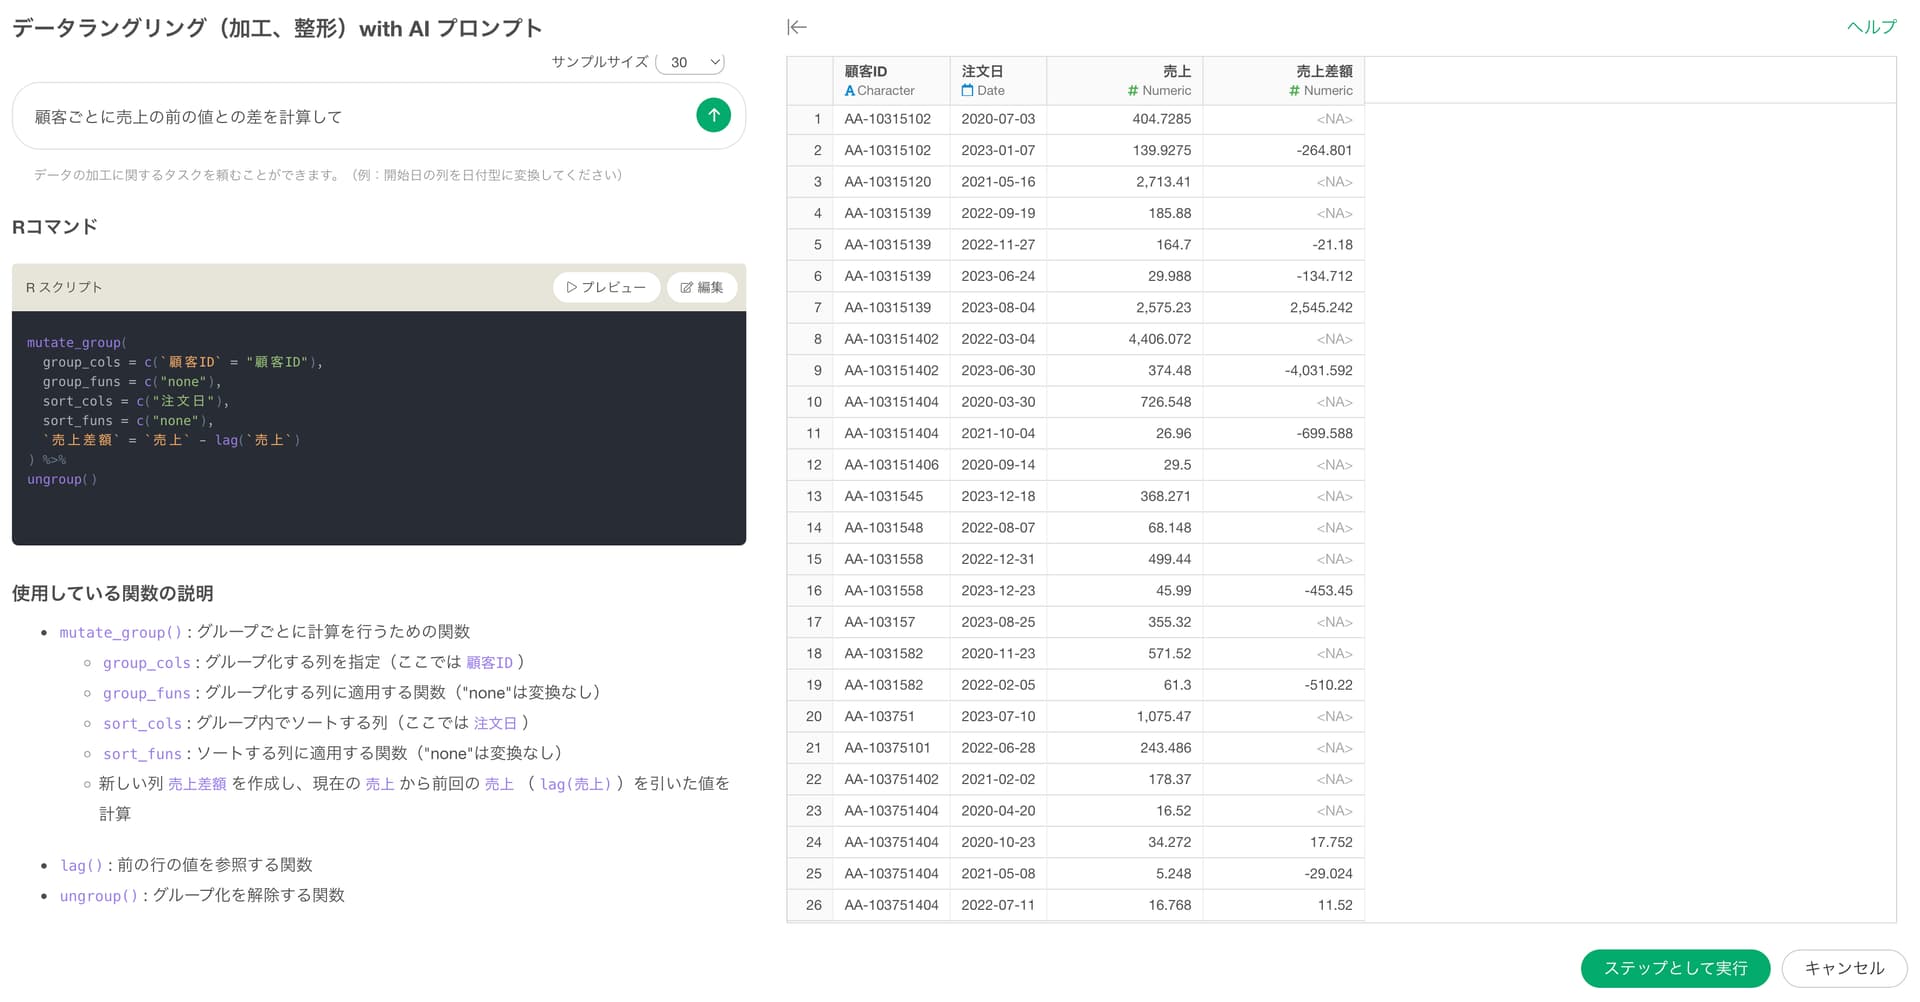Click the Numeric hash icon under 売上差額

1294,91
